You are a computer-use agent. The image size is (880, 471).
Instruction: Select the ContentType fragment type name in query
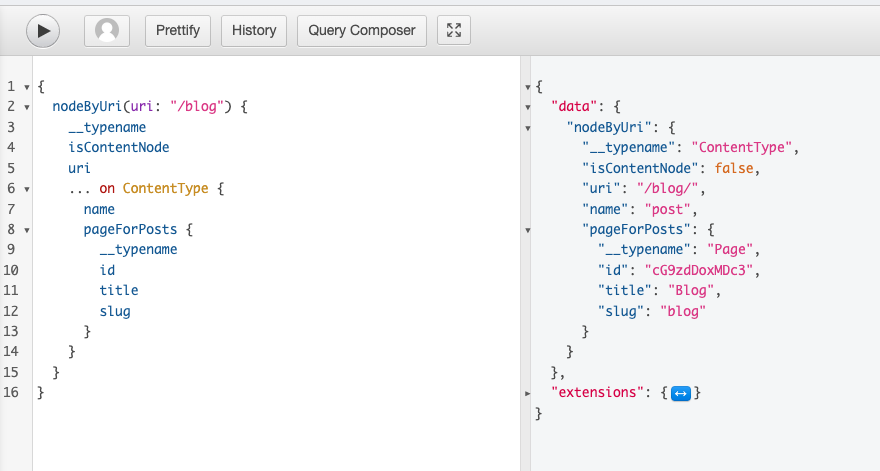[166, 189]
